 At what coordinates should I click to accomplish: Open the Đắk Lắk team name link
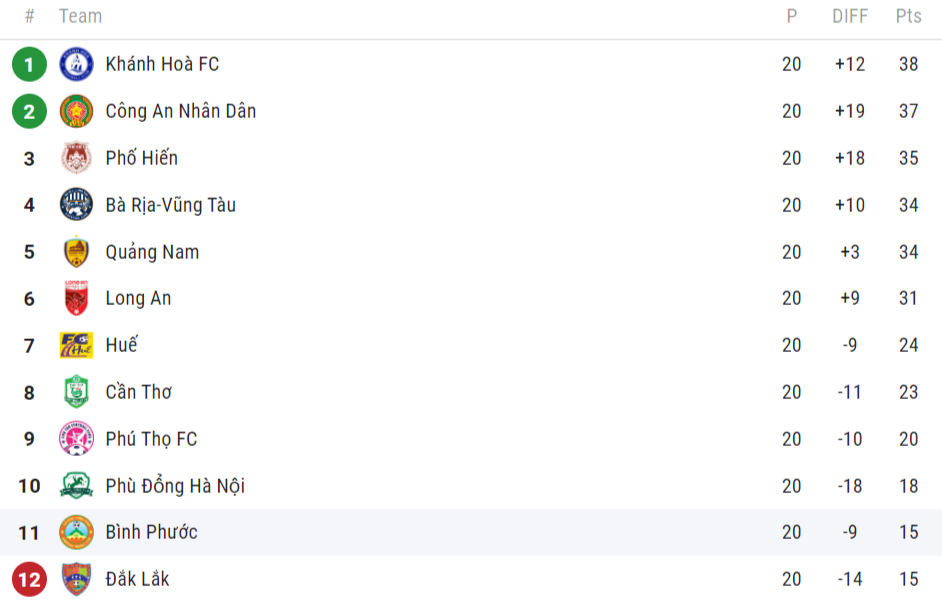click(137, 579)
